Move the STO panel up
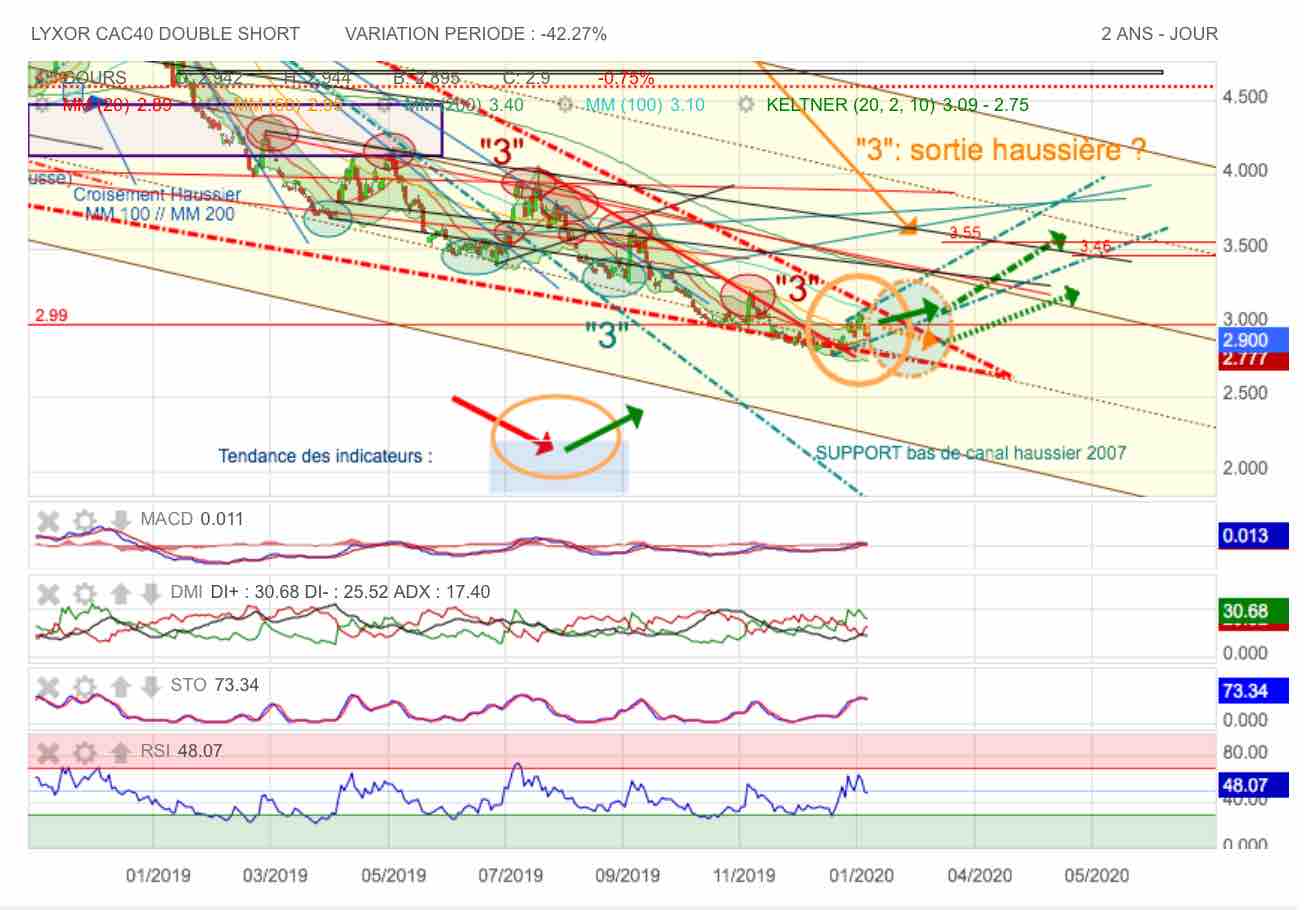This screenshot has width=1304, height=910. point(120,686)
